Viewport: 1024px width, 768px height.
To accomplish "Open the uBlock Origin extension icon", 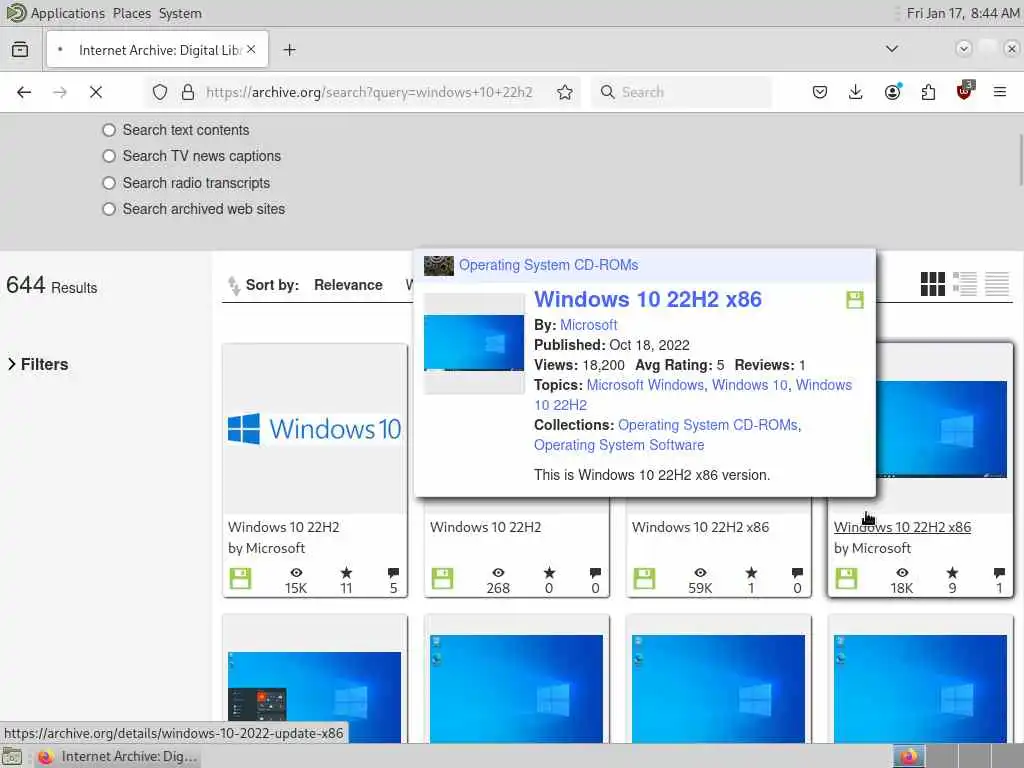I will [965, 91].
